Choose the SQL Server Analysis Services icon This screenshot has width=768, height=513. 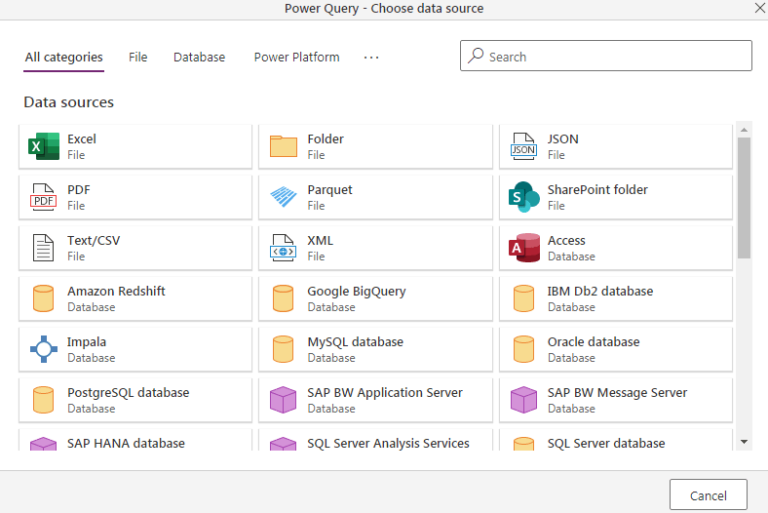click(283, 444)
